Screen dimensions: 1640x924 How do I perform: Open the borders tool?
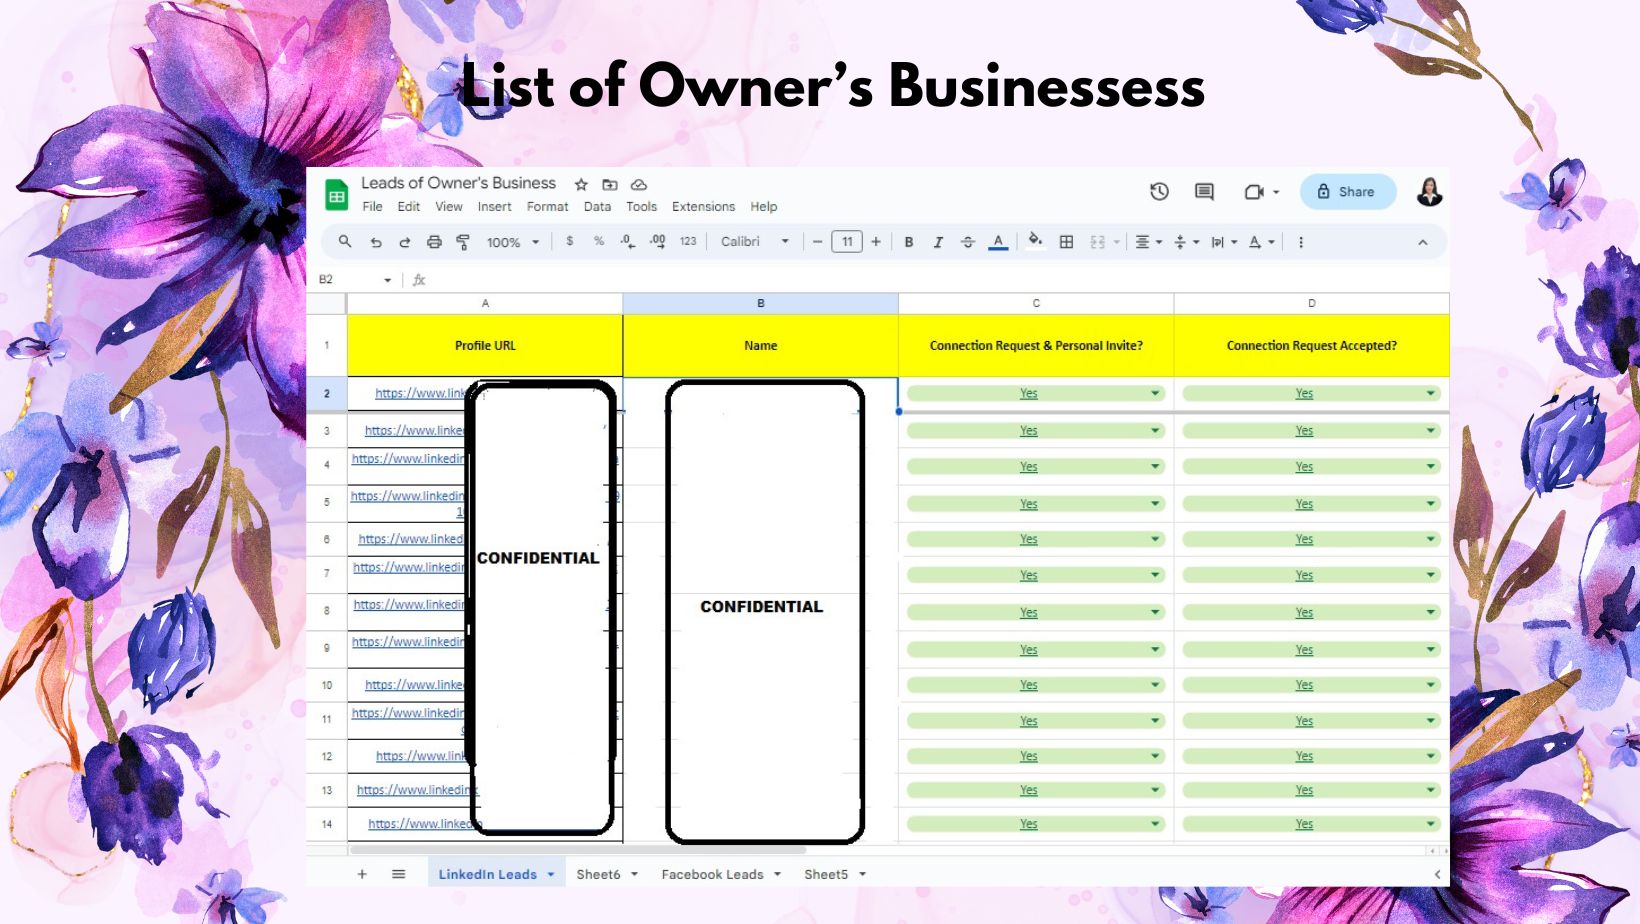click(x=1067, y=242)
